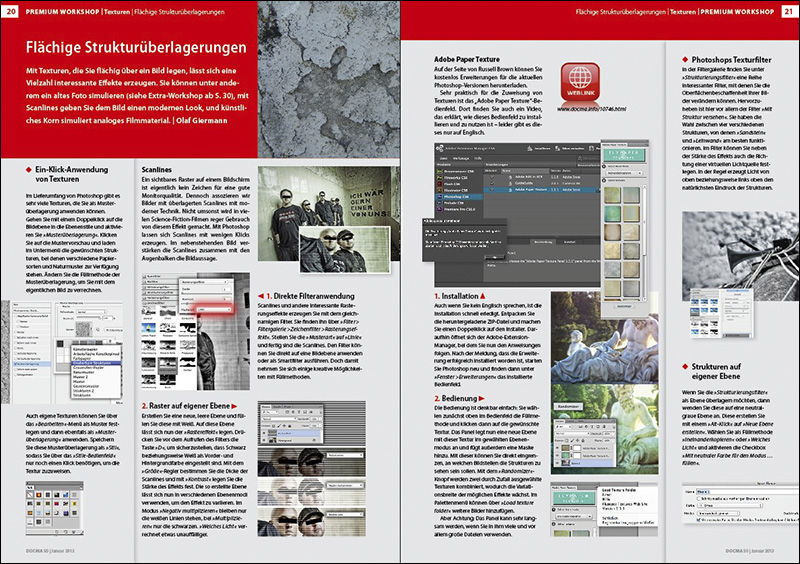The width and height of the screenshot is (800, 564).
Task: Toggle the checkbox for the GuideGuide extension
Action: pyautogui.click(x=492, y=183)
